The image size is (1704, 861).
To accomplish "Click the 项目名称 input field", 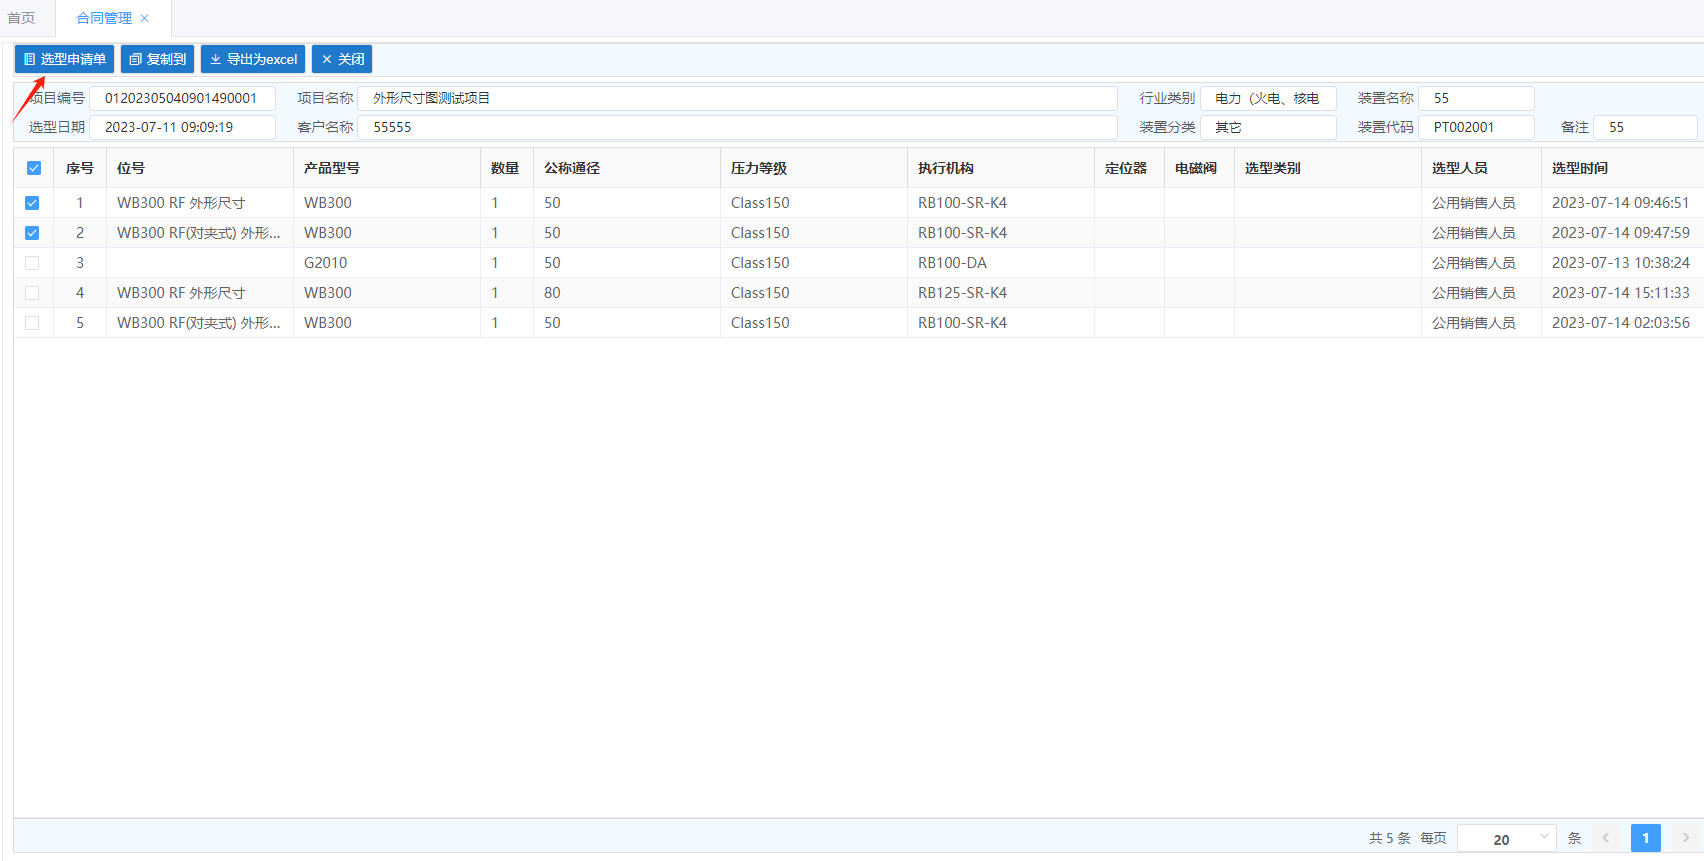I will click(x=737, y=98).
